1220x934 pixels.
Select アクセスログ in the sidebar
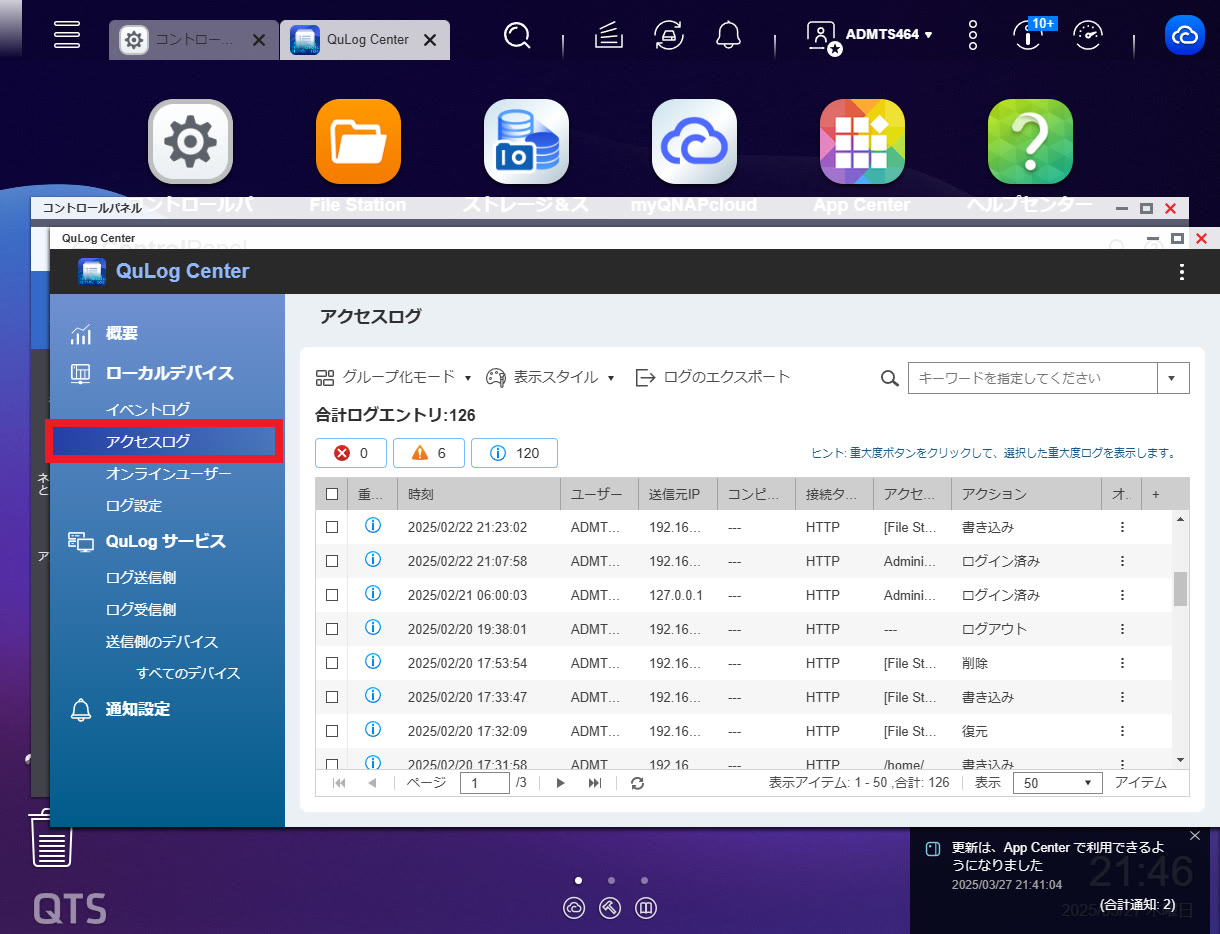tap(165, 442)
